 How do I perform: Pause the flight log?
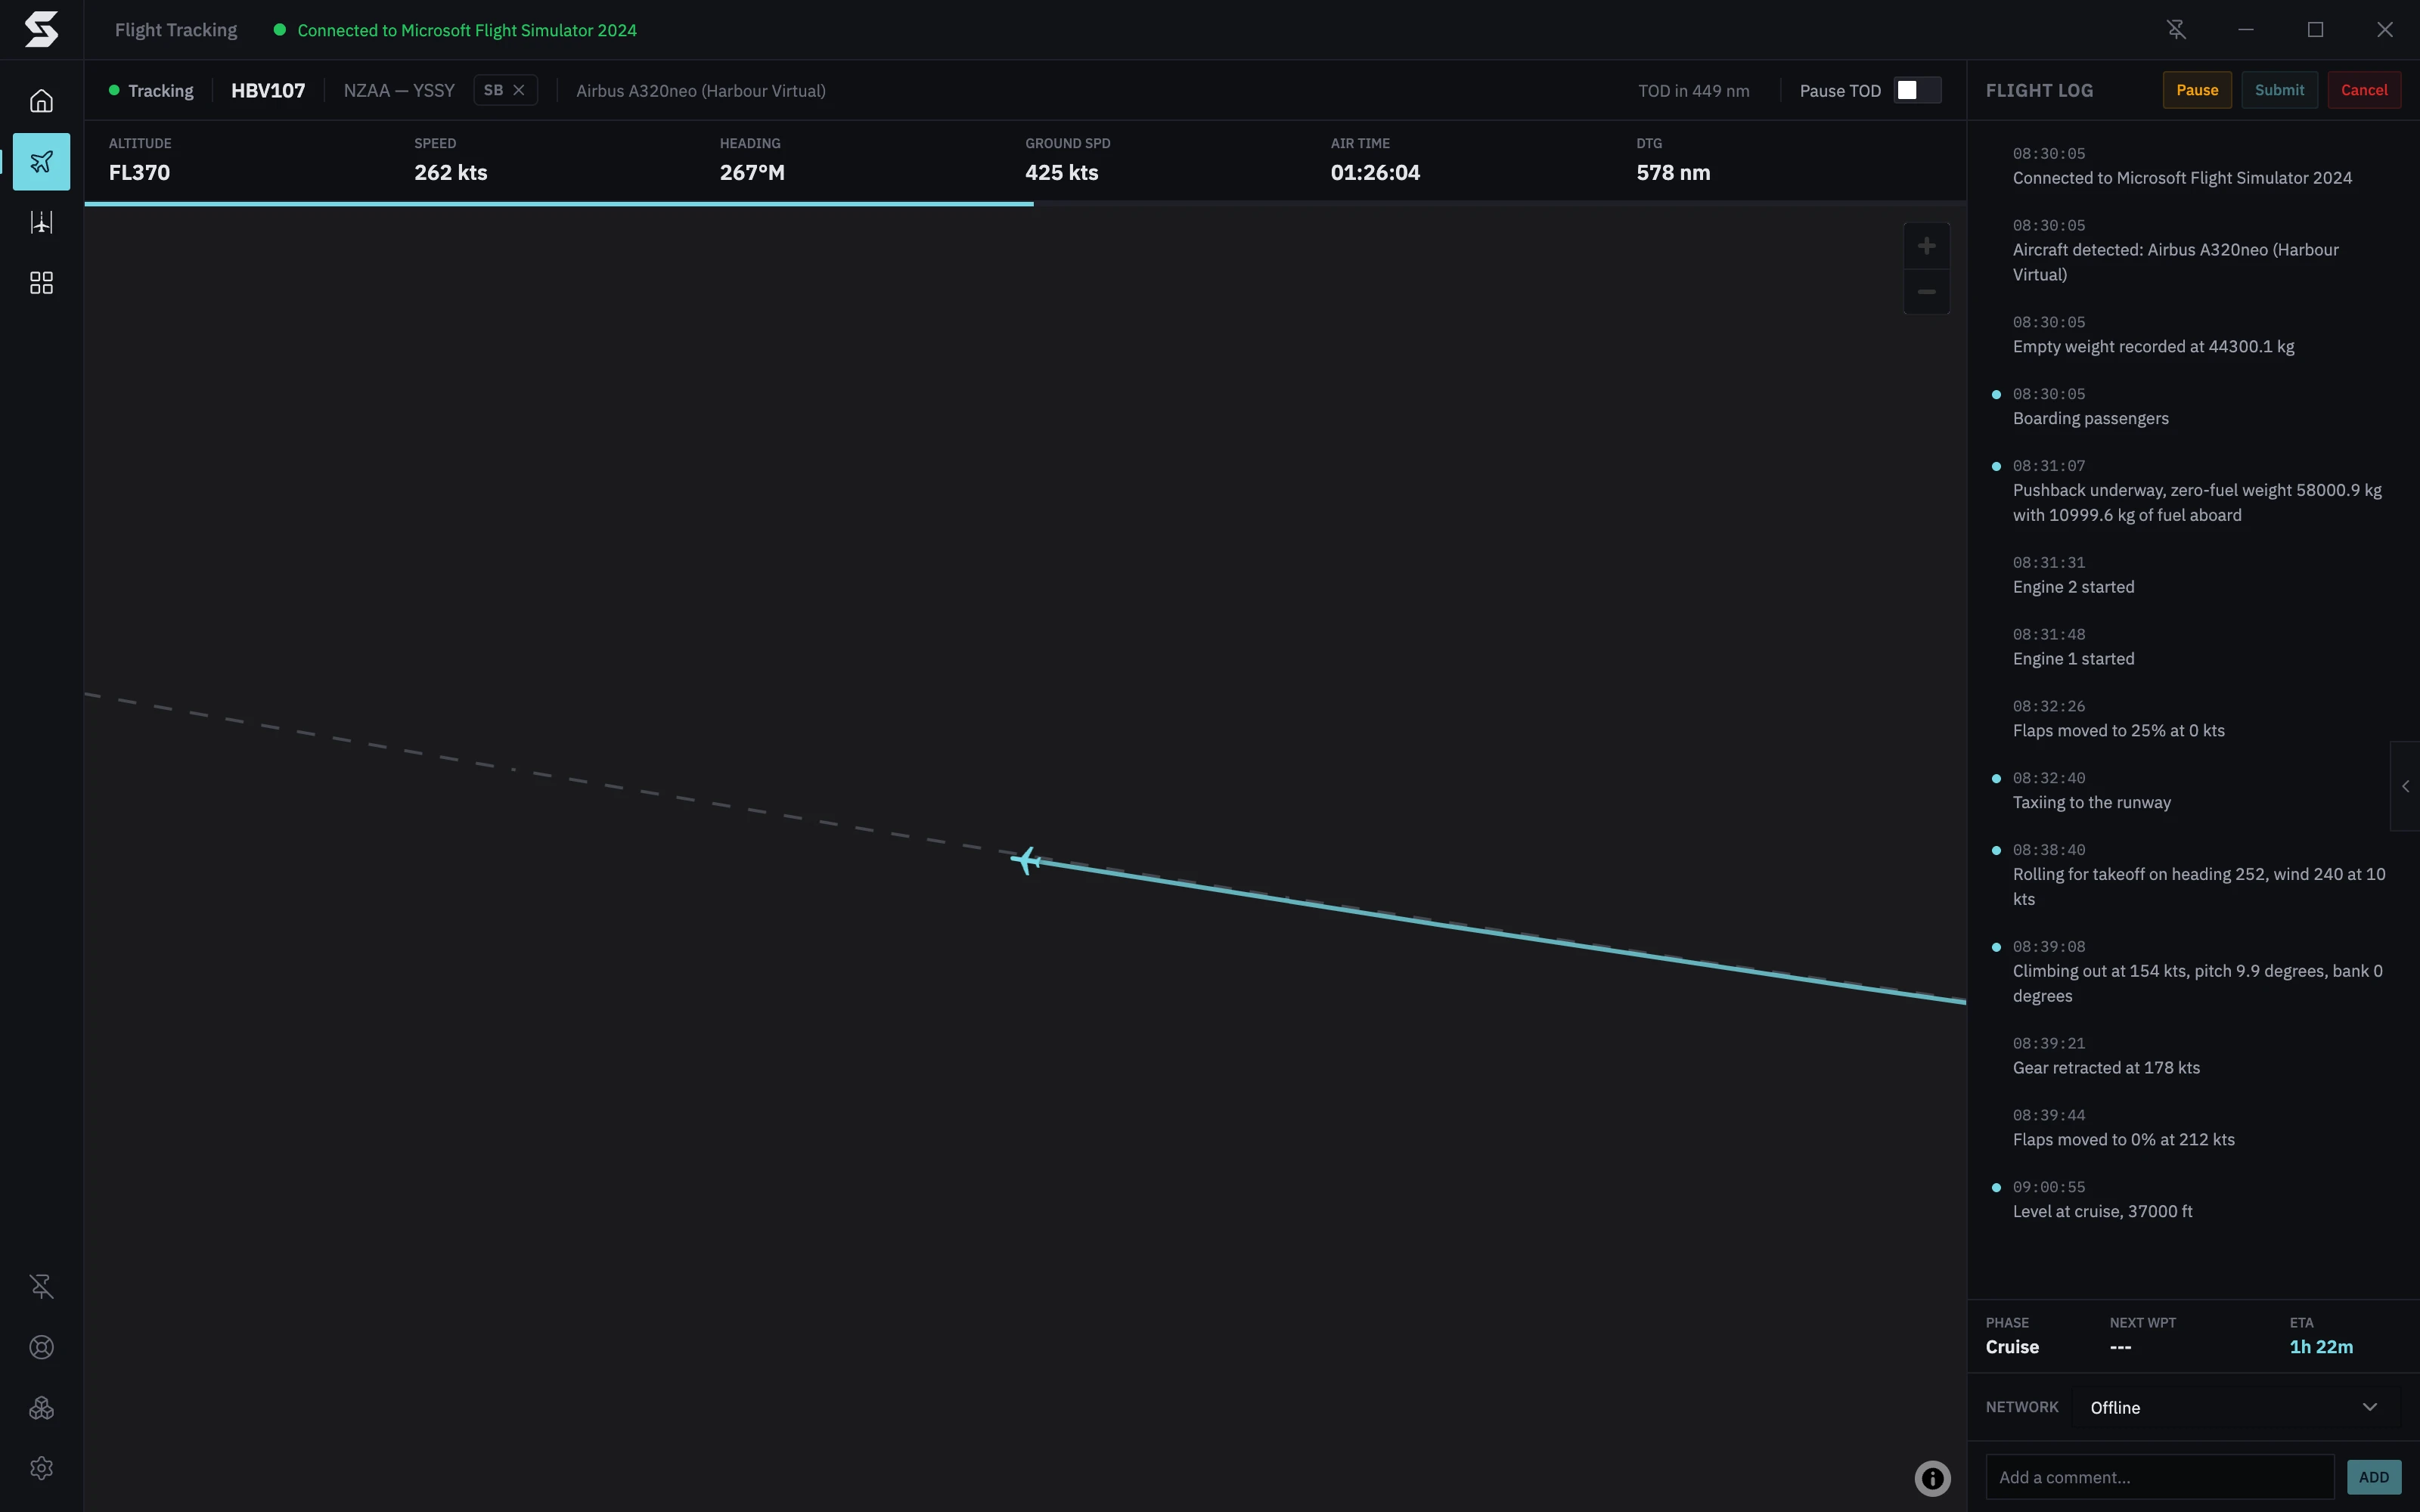coord(2197,90)
